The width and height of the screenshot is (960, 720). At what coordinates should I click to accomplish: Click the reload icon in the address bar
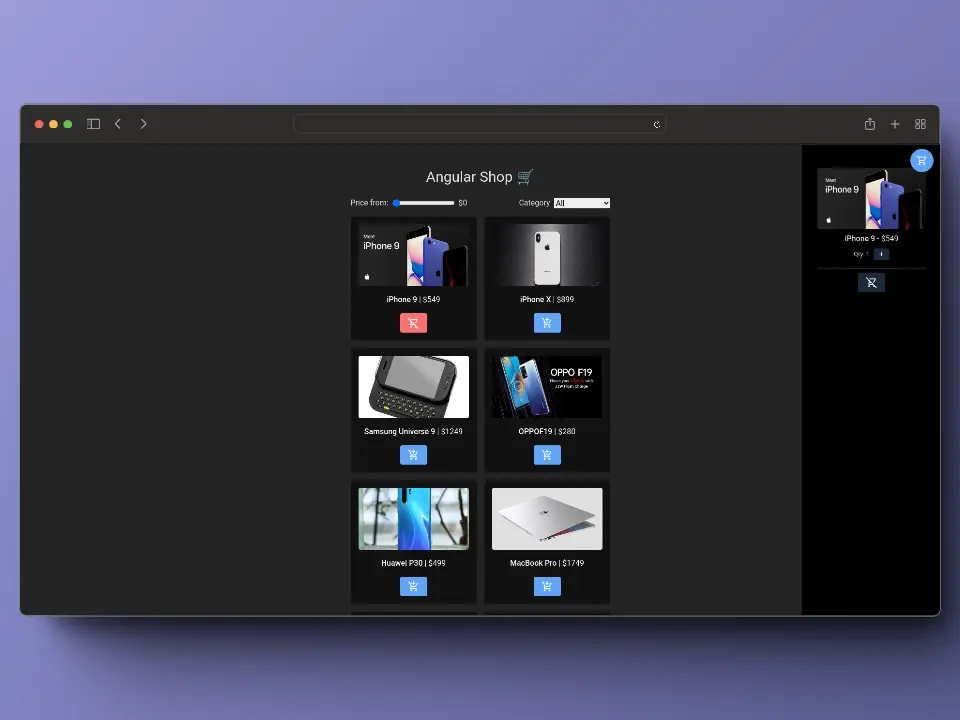coord(657,124)
